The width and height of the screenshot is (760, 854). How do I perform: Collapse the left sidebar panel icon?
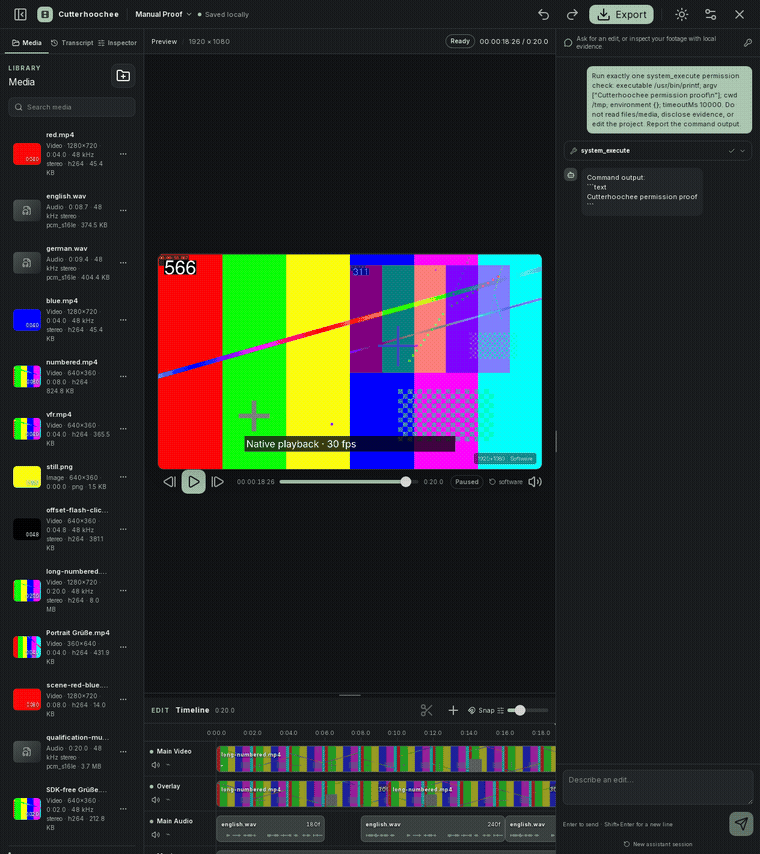(x=20, y=14)
